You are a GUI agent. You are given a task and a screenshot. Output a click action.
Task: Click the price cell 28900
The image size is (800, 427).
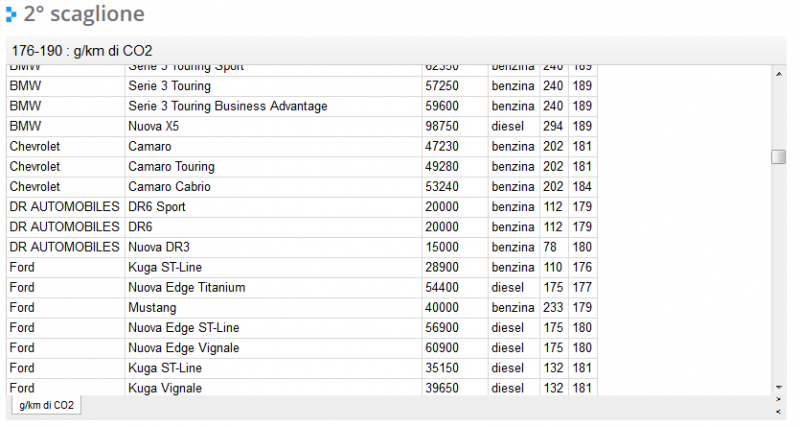click(455, 267)
